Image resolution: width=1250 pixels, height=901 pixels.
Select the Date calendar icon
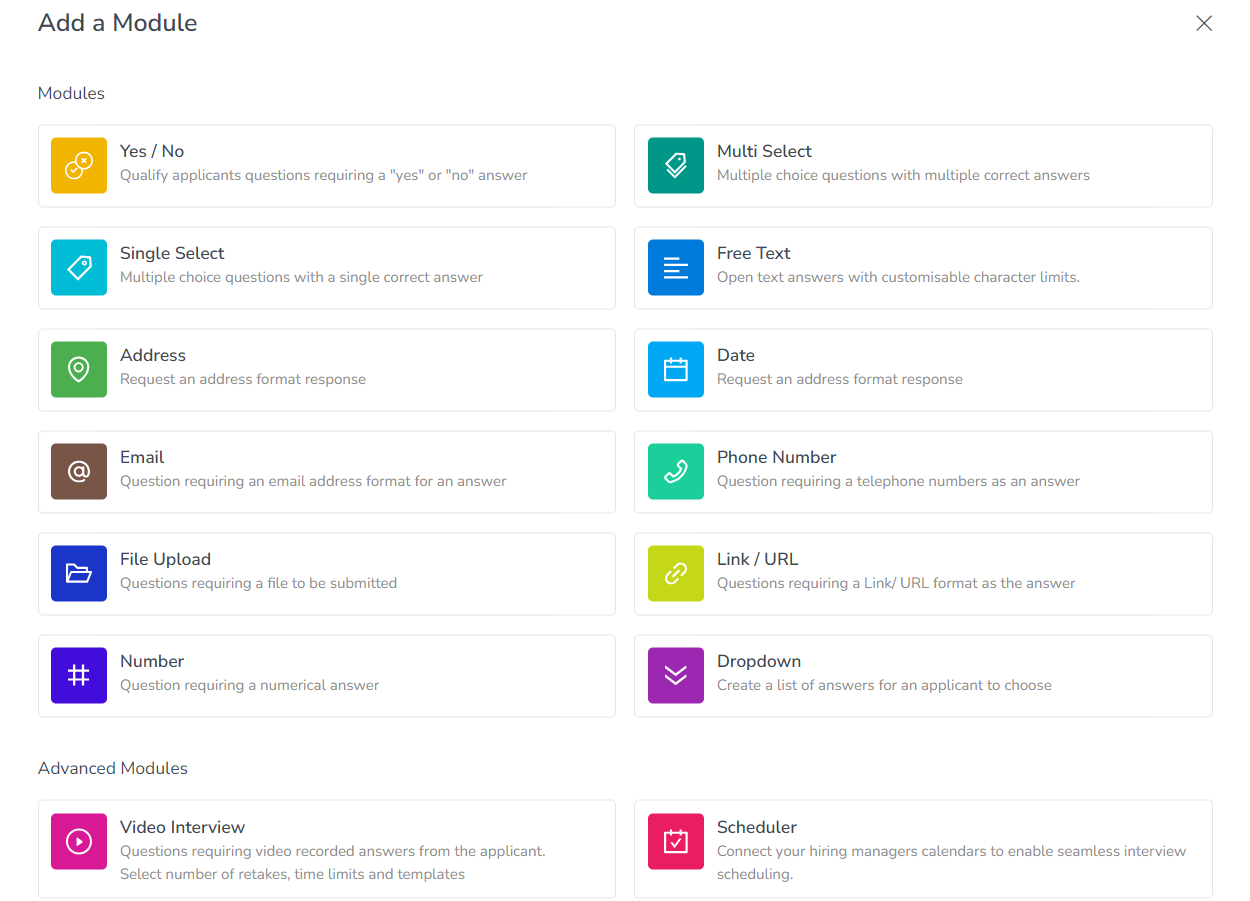click(x=676, y=370)
